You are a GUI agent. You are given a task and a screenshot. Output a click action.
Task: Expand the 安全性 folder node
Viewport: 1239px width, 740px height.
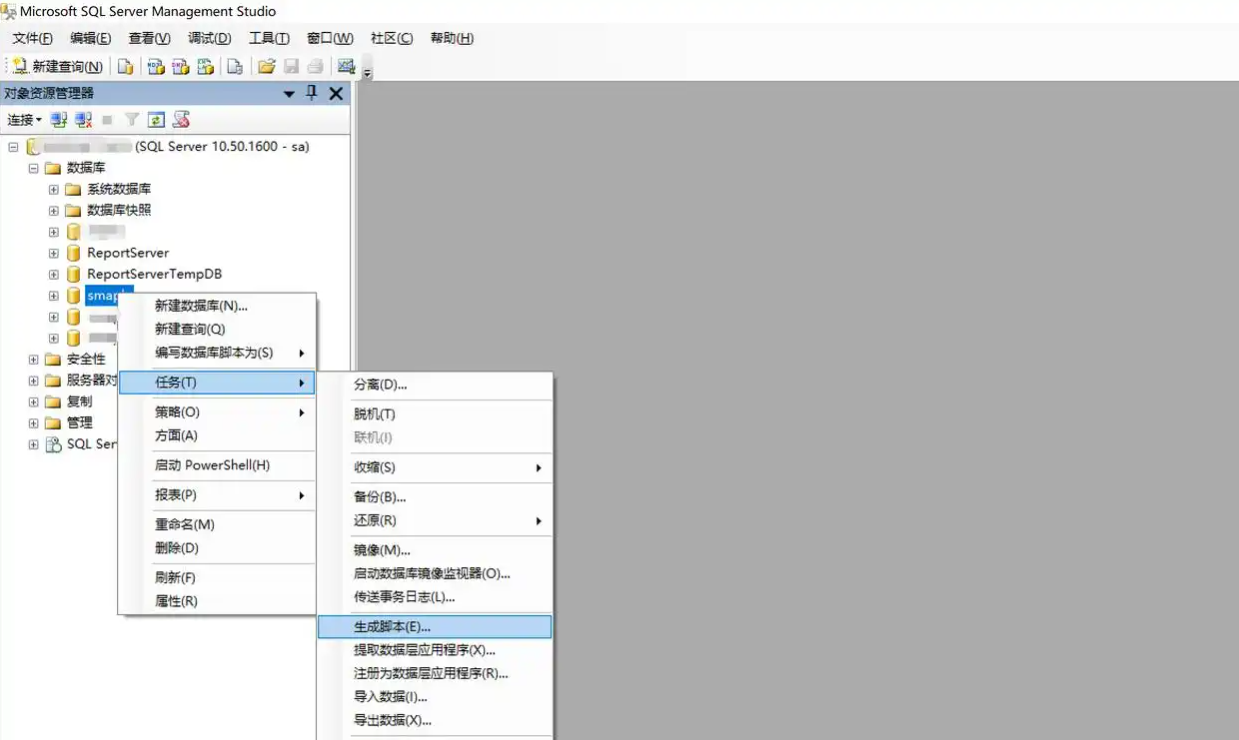tap(33, 359)
